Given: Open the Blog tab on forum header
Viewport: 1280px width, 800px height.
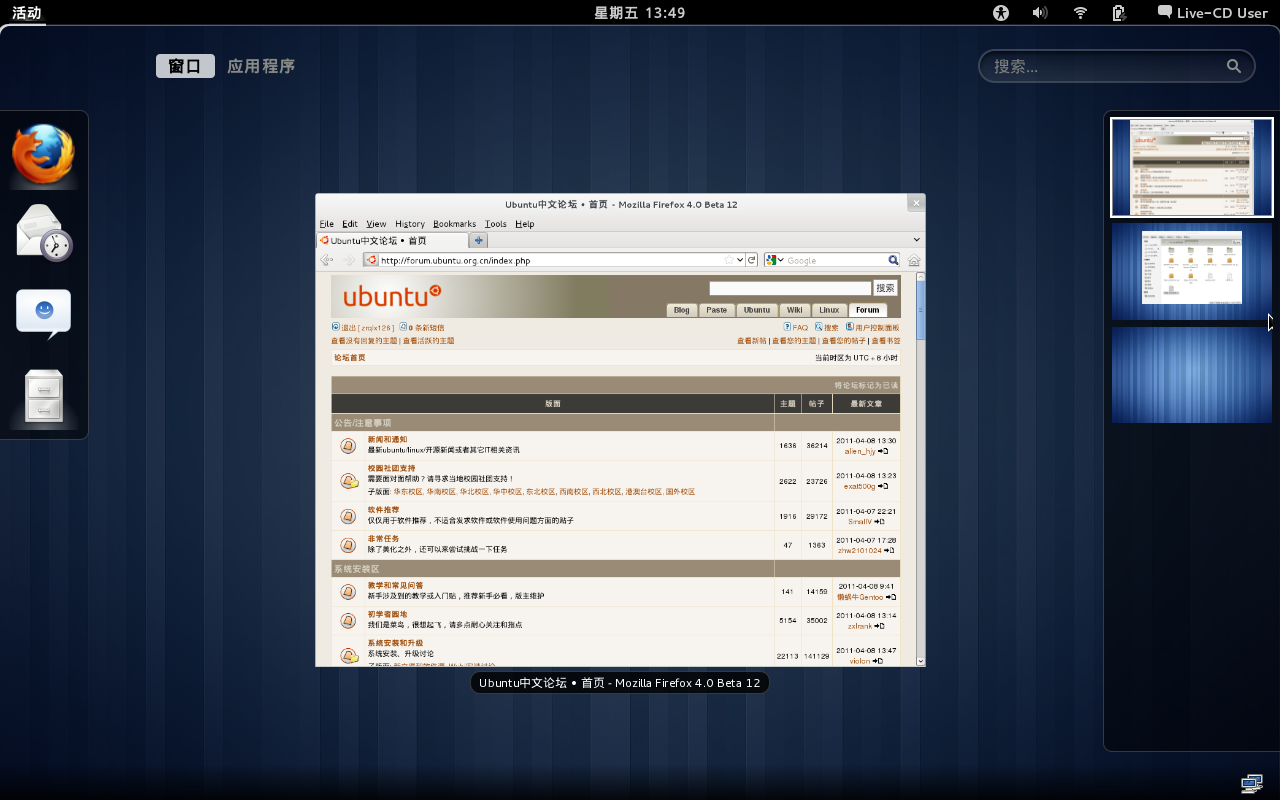Looking at the screenshot, I should tap(681, 310).
